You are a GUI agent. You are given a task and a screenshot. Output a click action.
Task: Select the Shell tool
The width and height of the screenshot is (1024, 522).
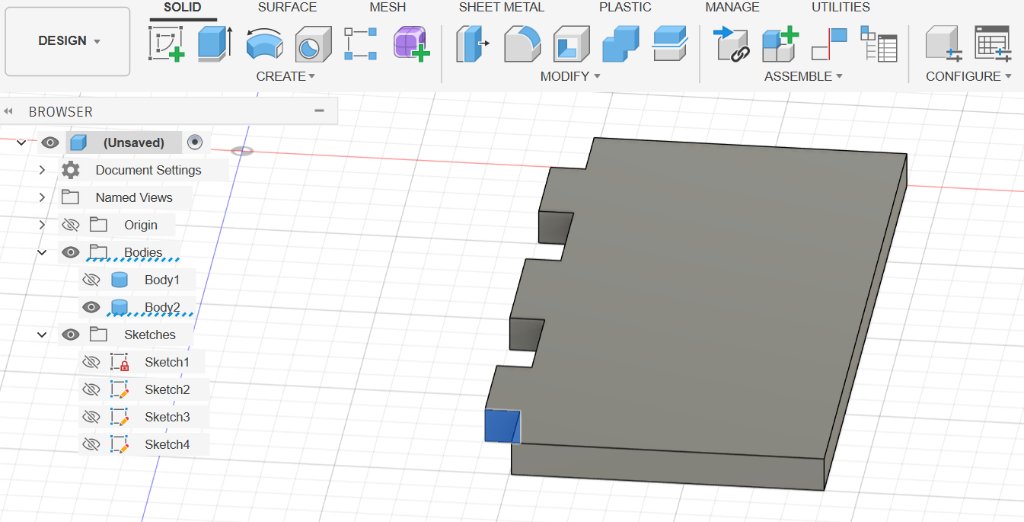(571, 44)
